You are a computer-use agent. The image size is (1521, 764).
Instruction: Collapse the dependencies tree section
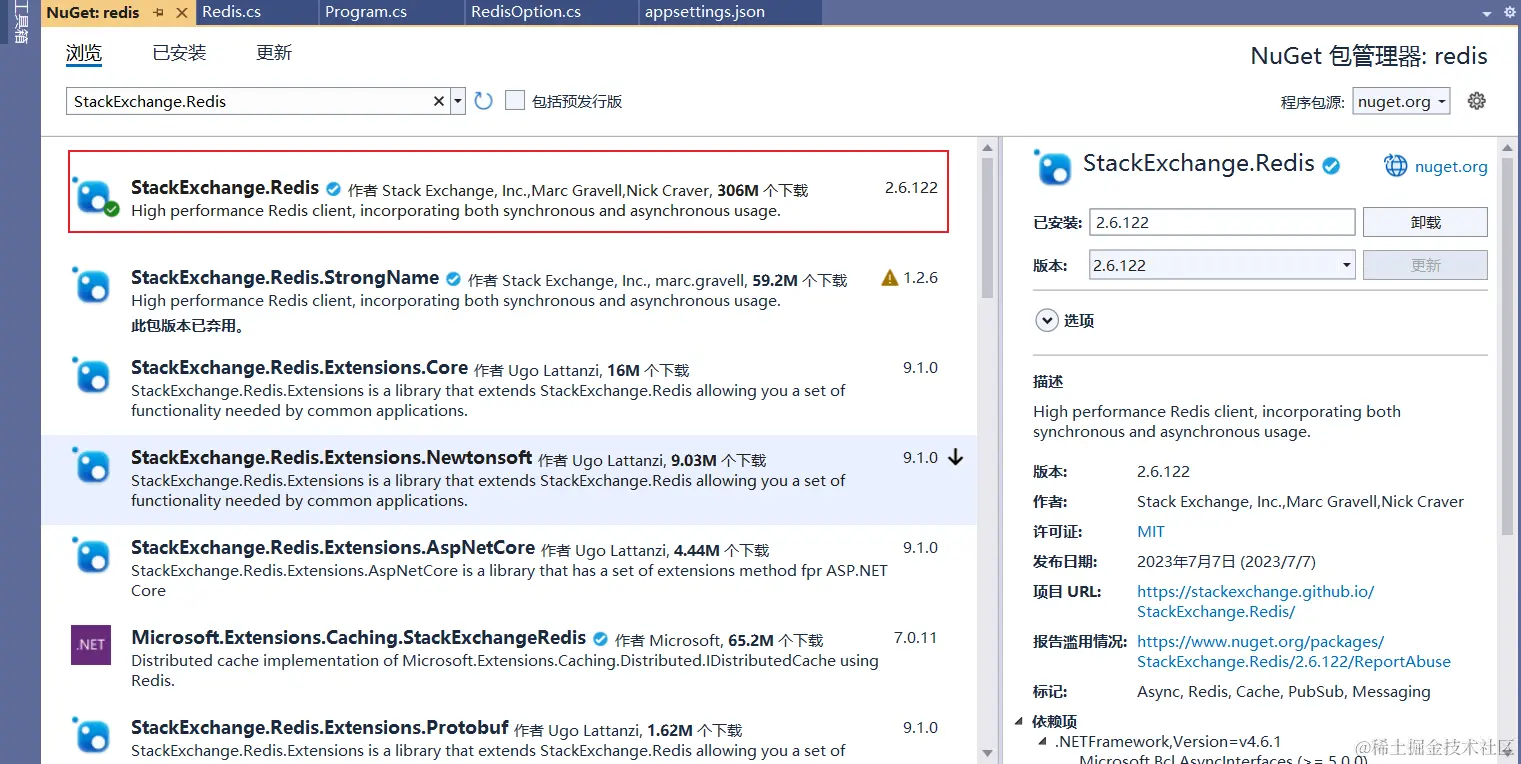pyautogui.click(x=1020, y=721)
